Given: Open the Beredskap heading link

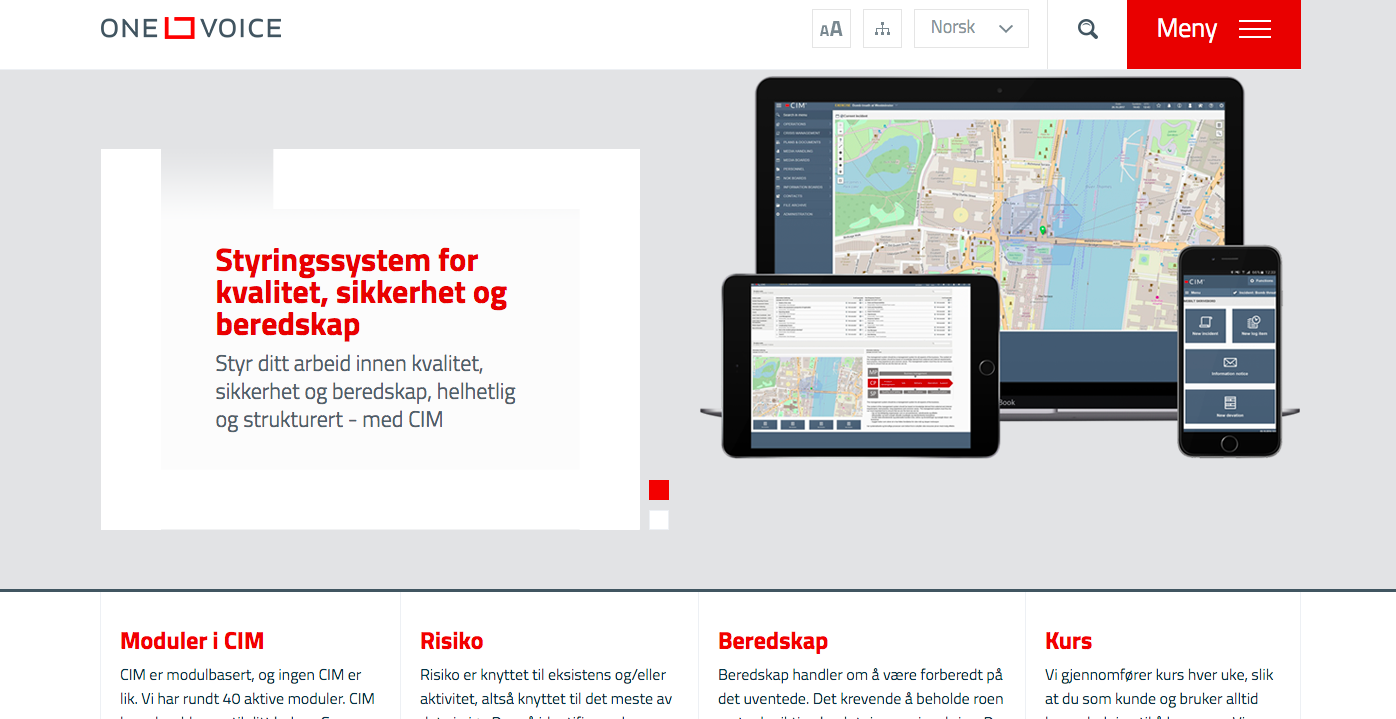Looking at the screenshot, I should [773, 641].
